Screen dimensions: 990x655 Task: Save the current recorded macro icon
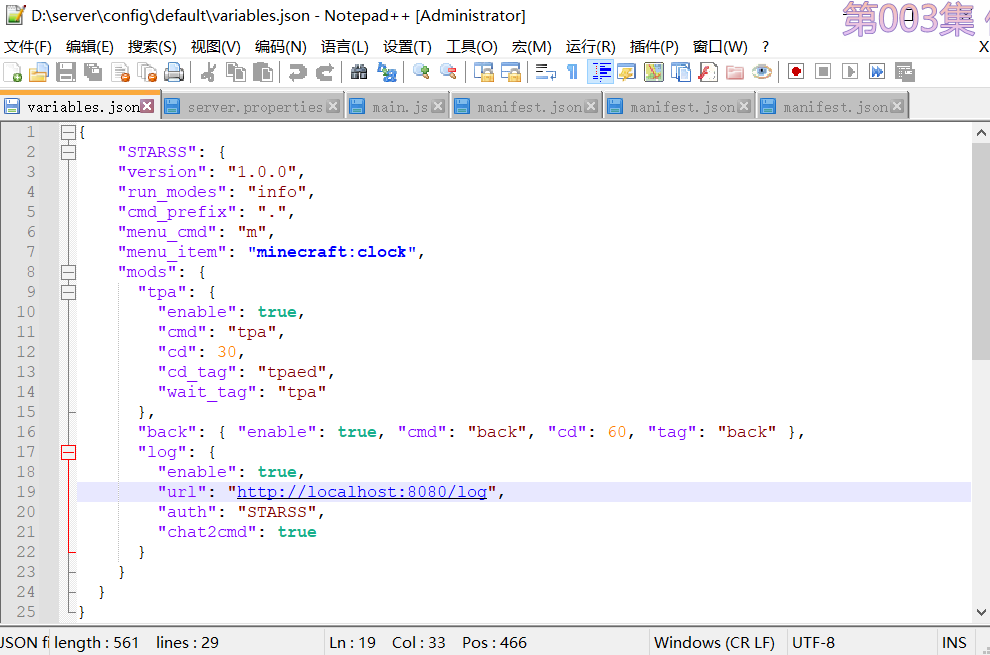tap(904, 72)
